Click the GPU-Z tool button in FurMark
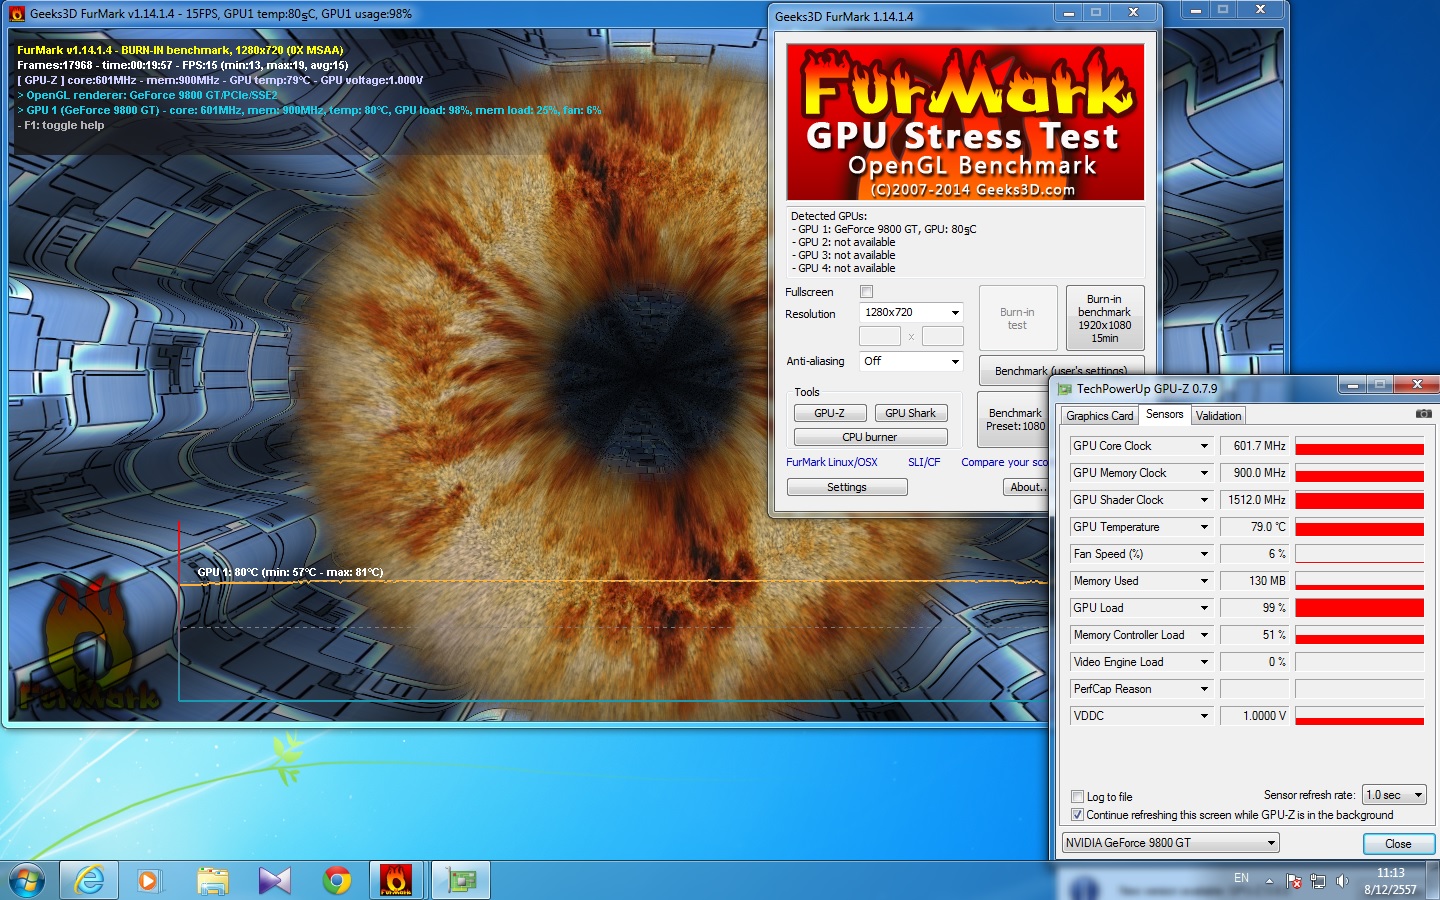The height and width of the screenshot is (900, 1440). tap(830, 413)
